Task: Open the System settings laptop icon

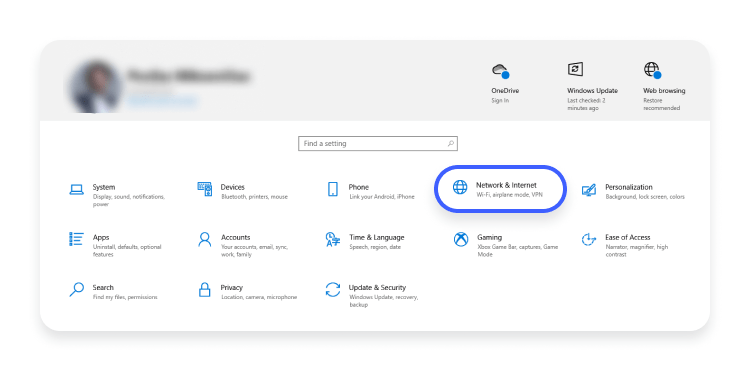Action: click(77, 190)
